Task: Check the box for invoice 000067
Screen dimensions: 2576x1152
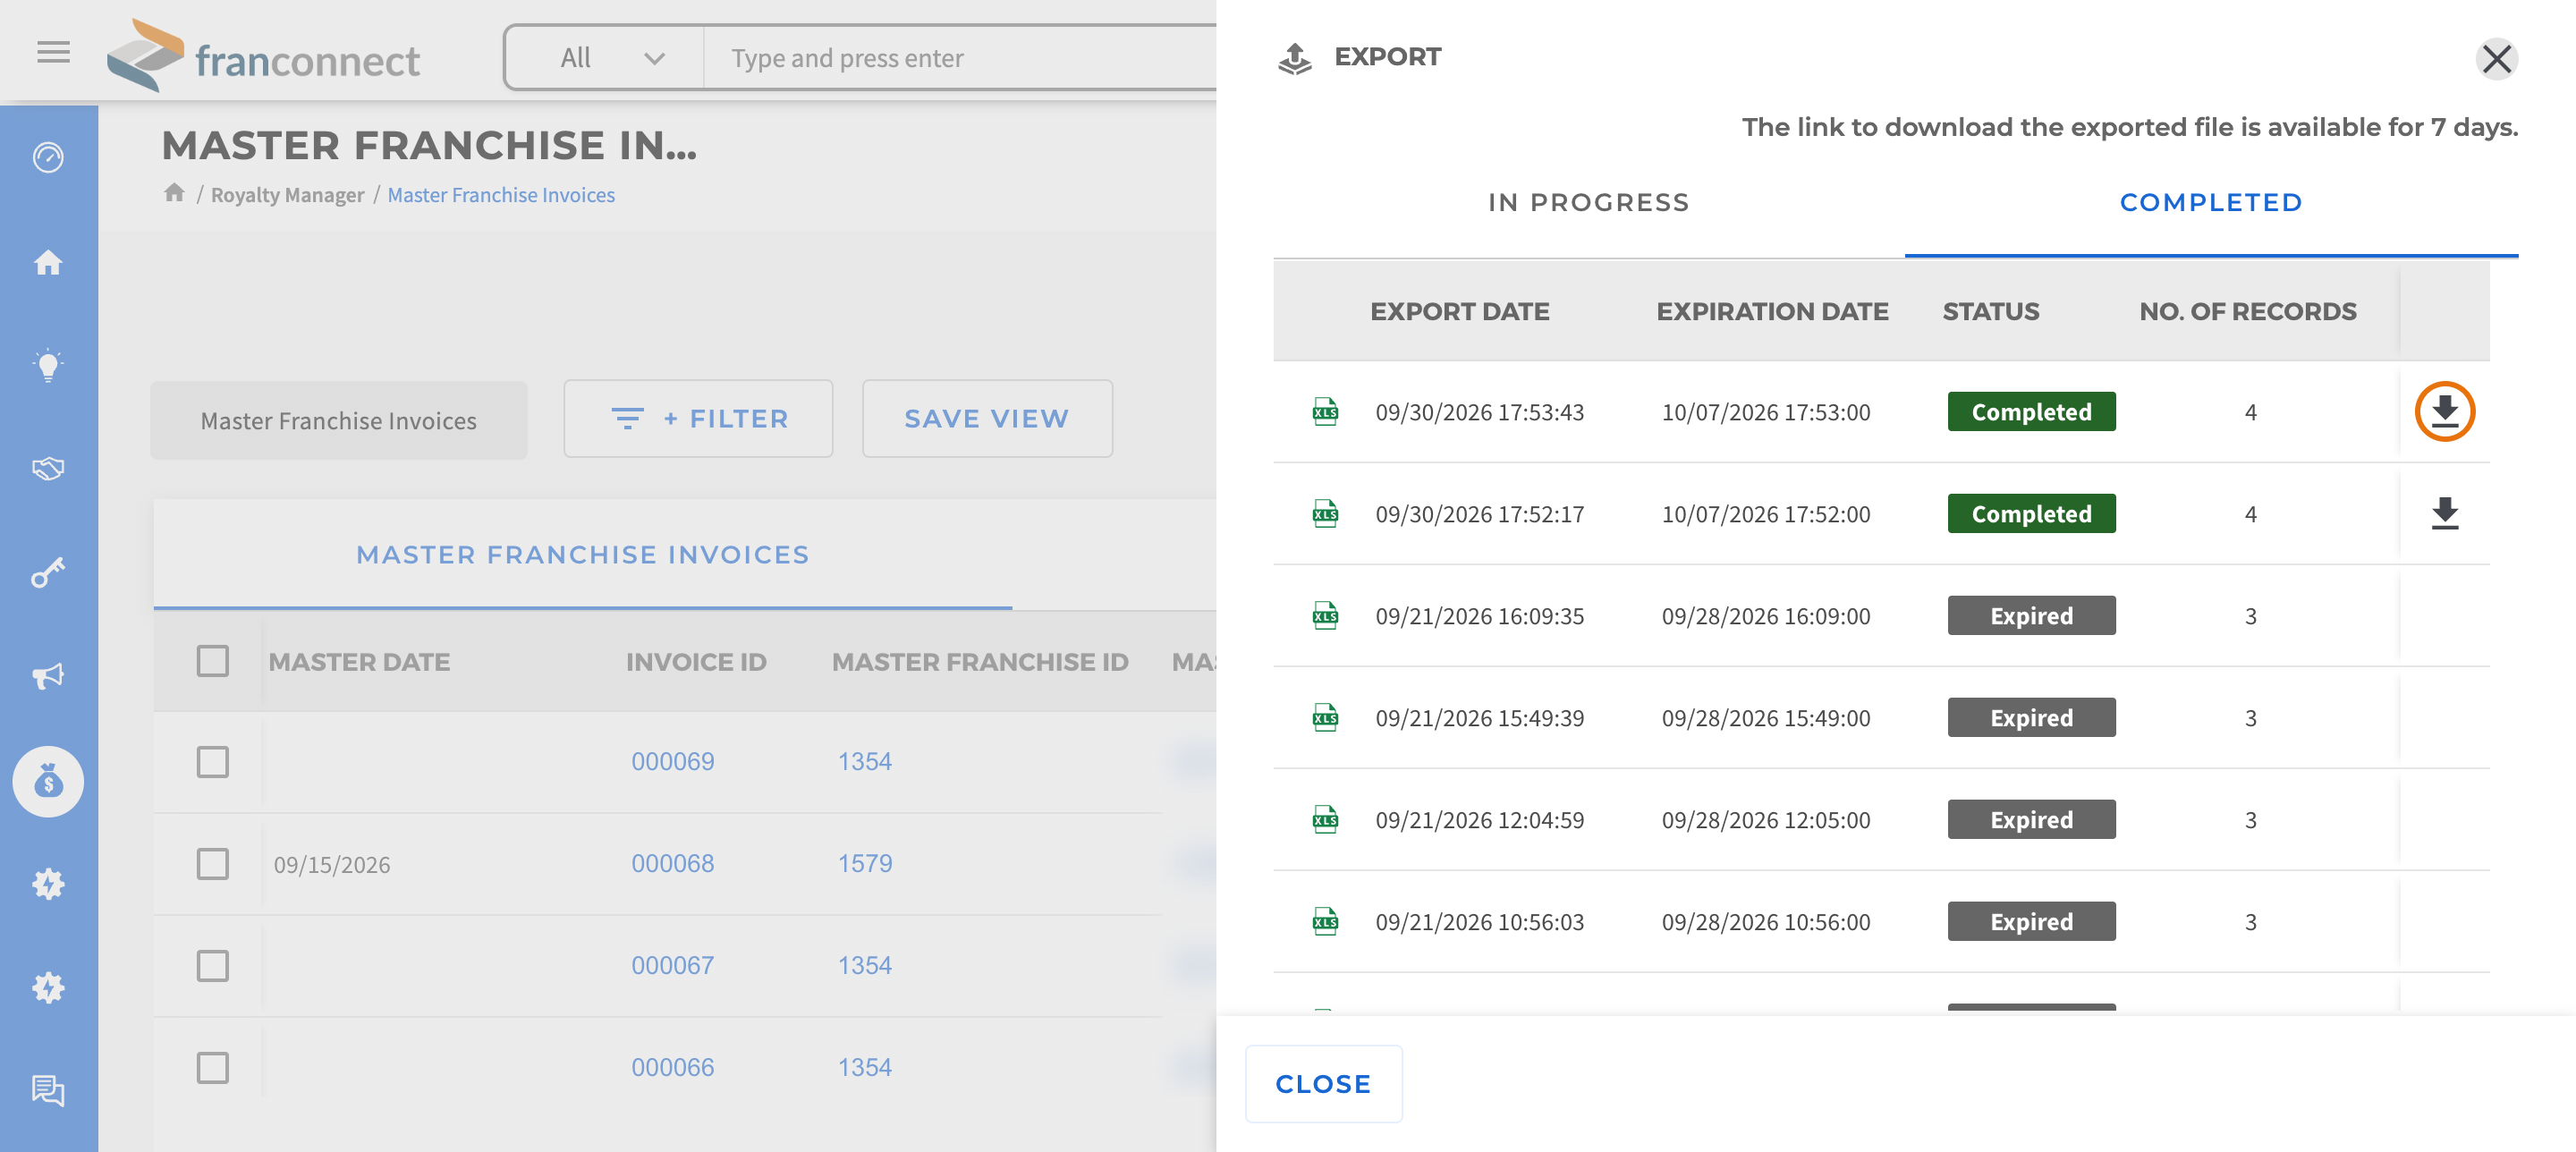Action: [212, 966]
